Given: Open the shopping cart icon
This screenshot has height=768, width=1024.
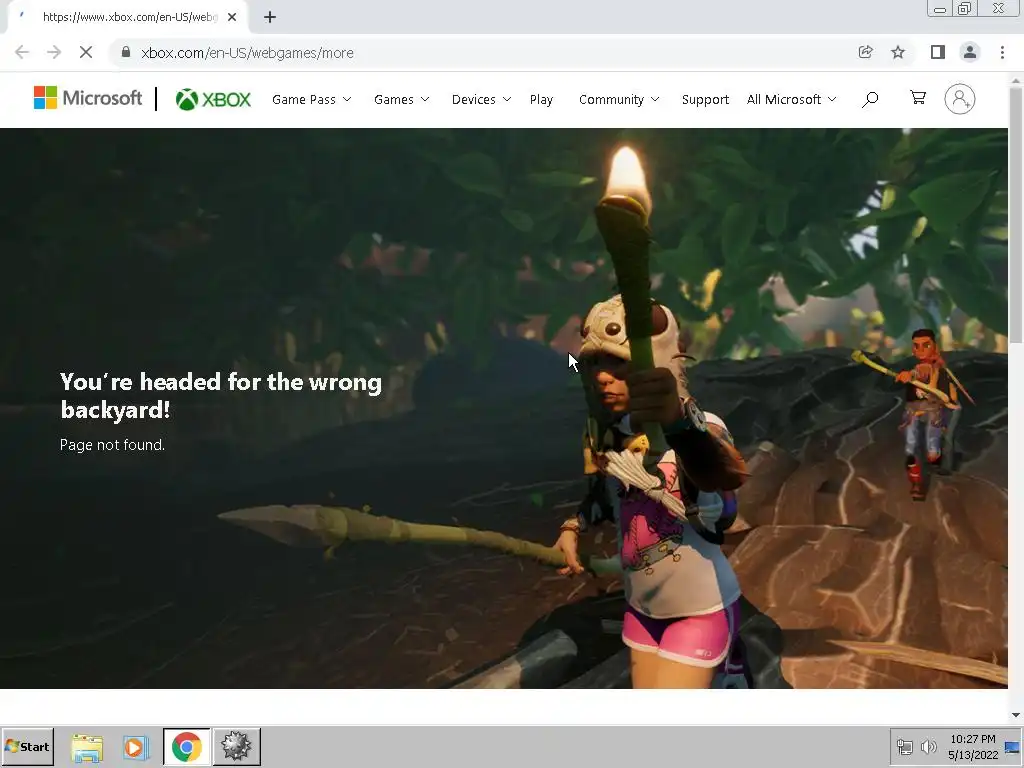Looking at the screenshot, I should 918,98.
